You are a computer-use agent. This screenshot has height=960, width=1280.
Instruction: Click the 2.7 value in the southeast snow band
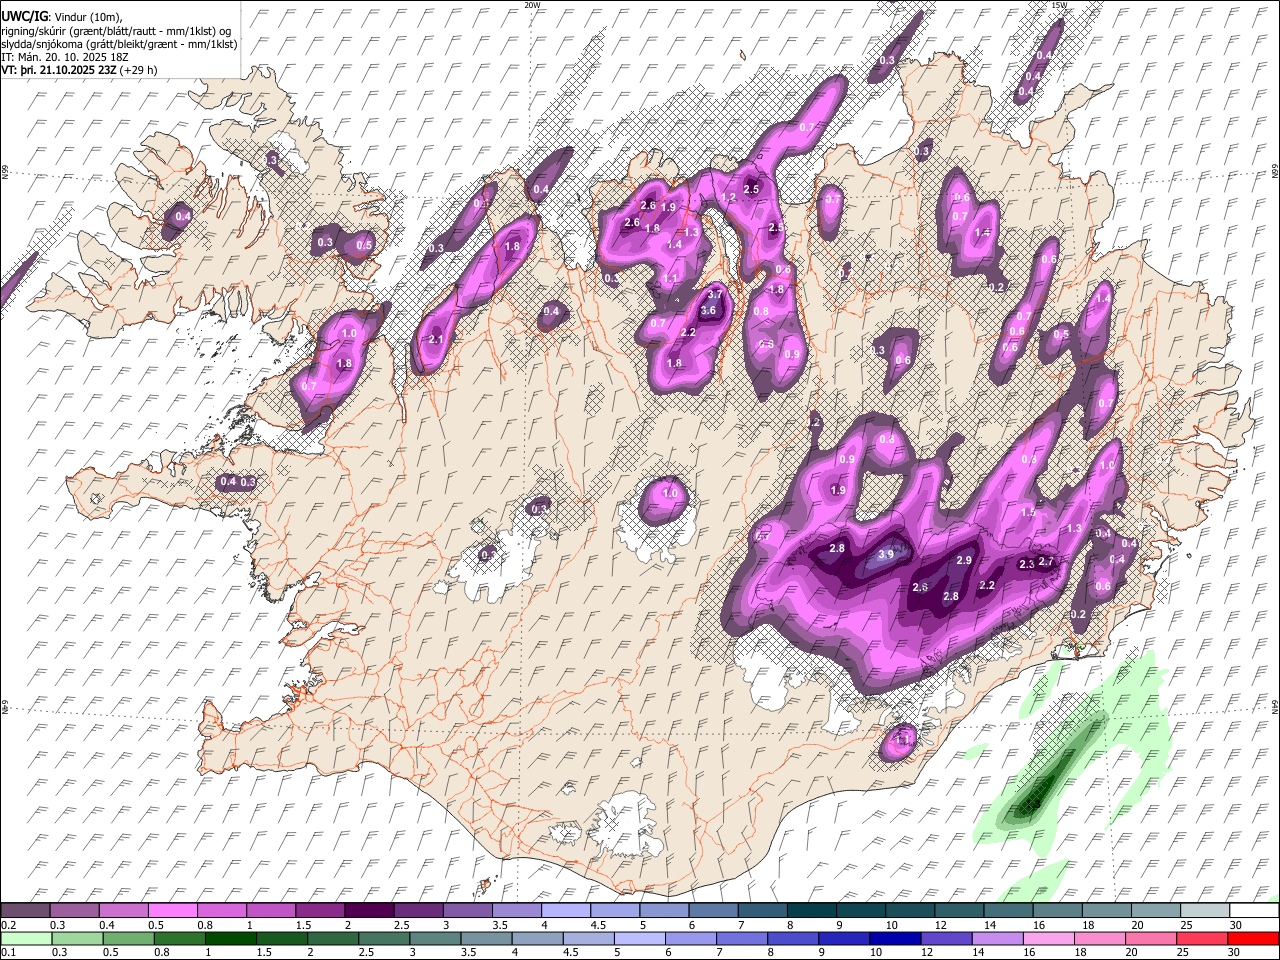tap(1047, 562)
